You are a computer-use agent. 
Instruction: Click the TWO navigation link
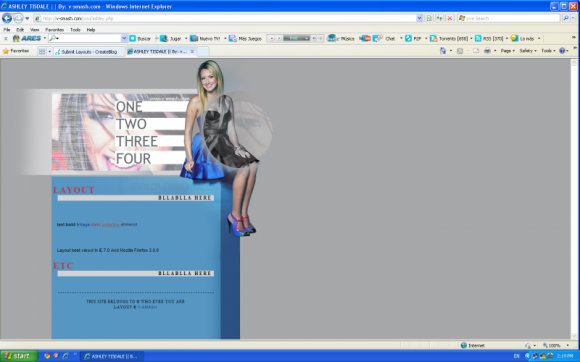[131, 124]
